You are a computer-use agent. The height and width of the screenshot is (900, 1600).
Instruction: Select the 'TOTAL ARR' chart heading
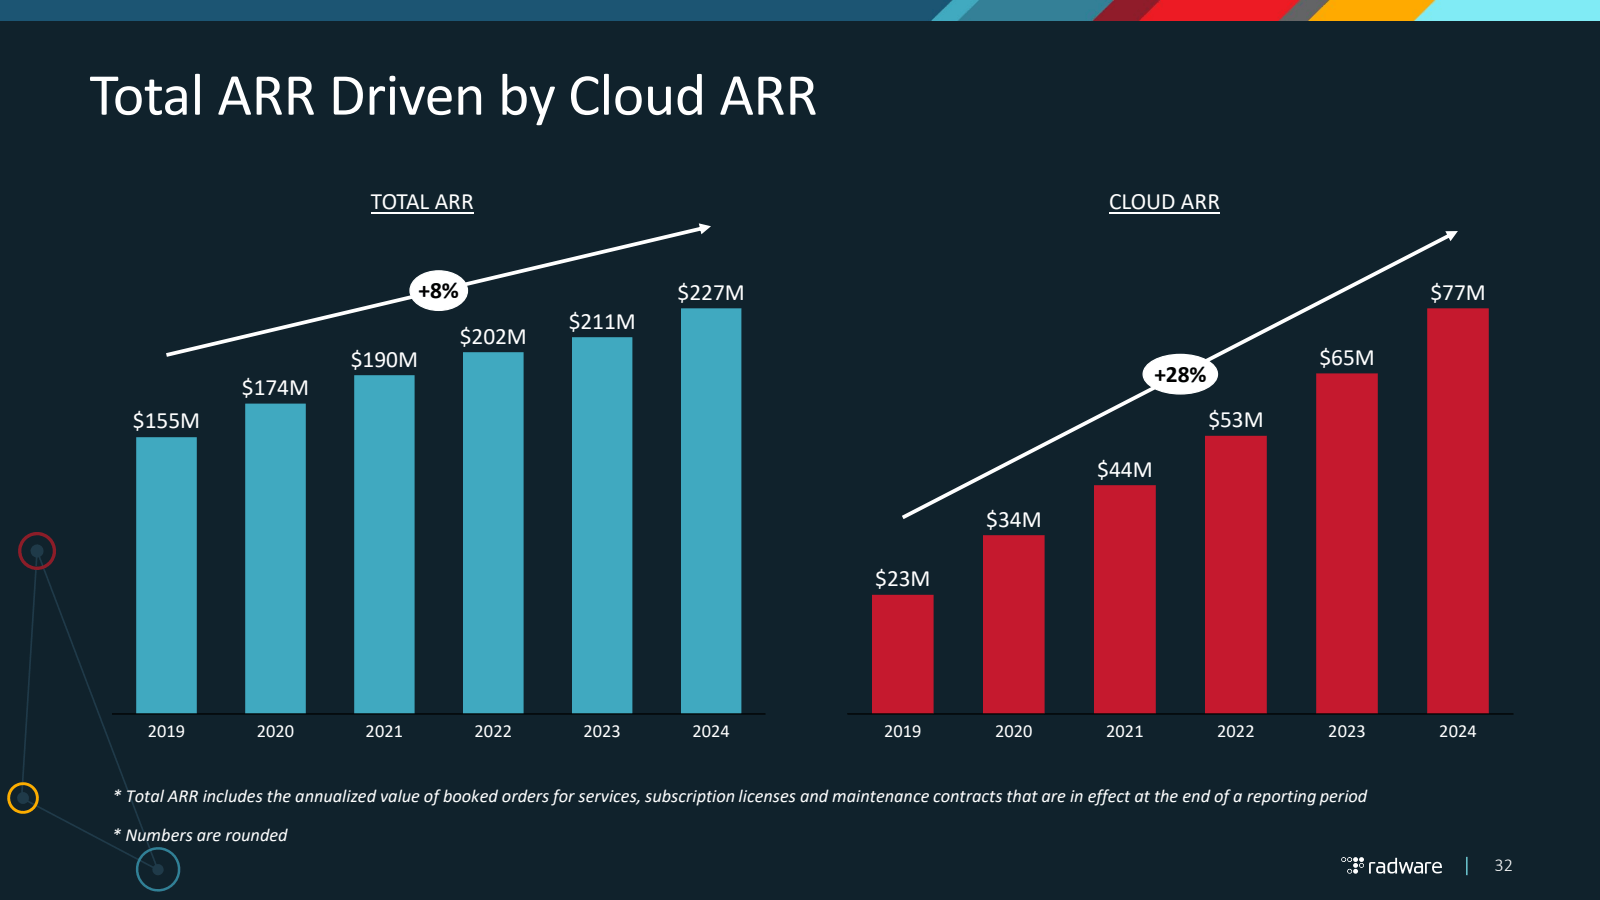coord(422,202)
